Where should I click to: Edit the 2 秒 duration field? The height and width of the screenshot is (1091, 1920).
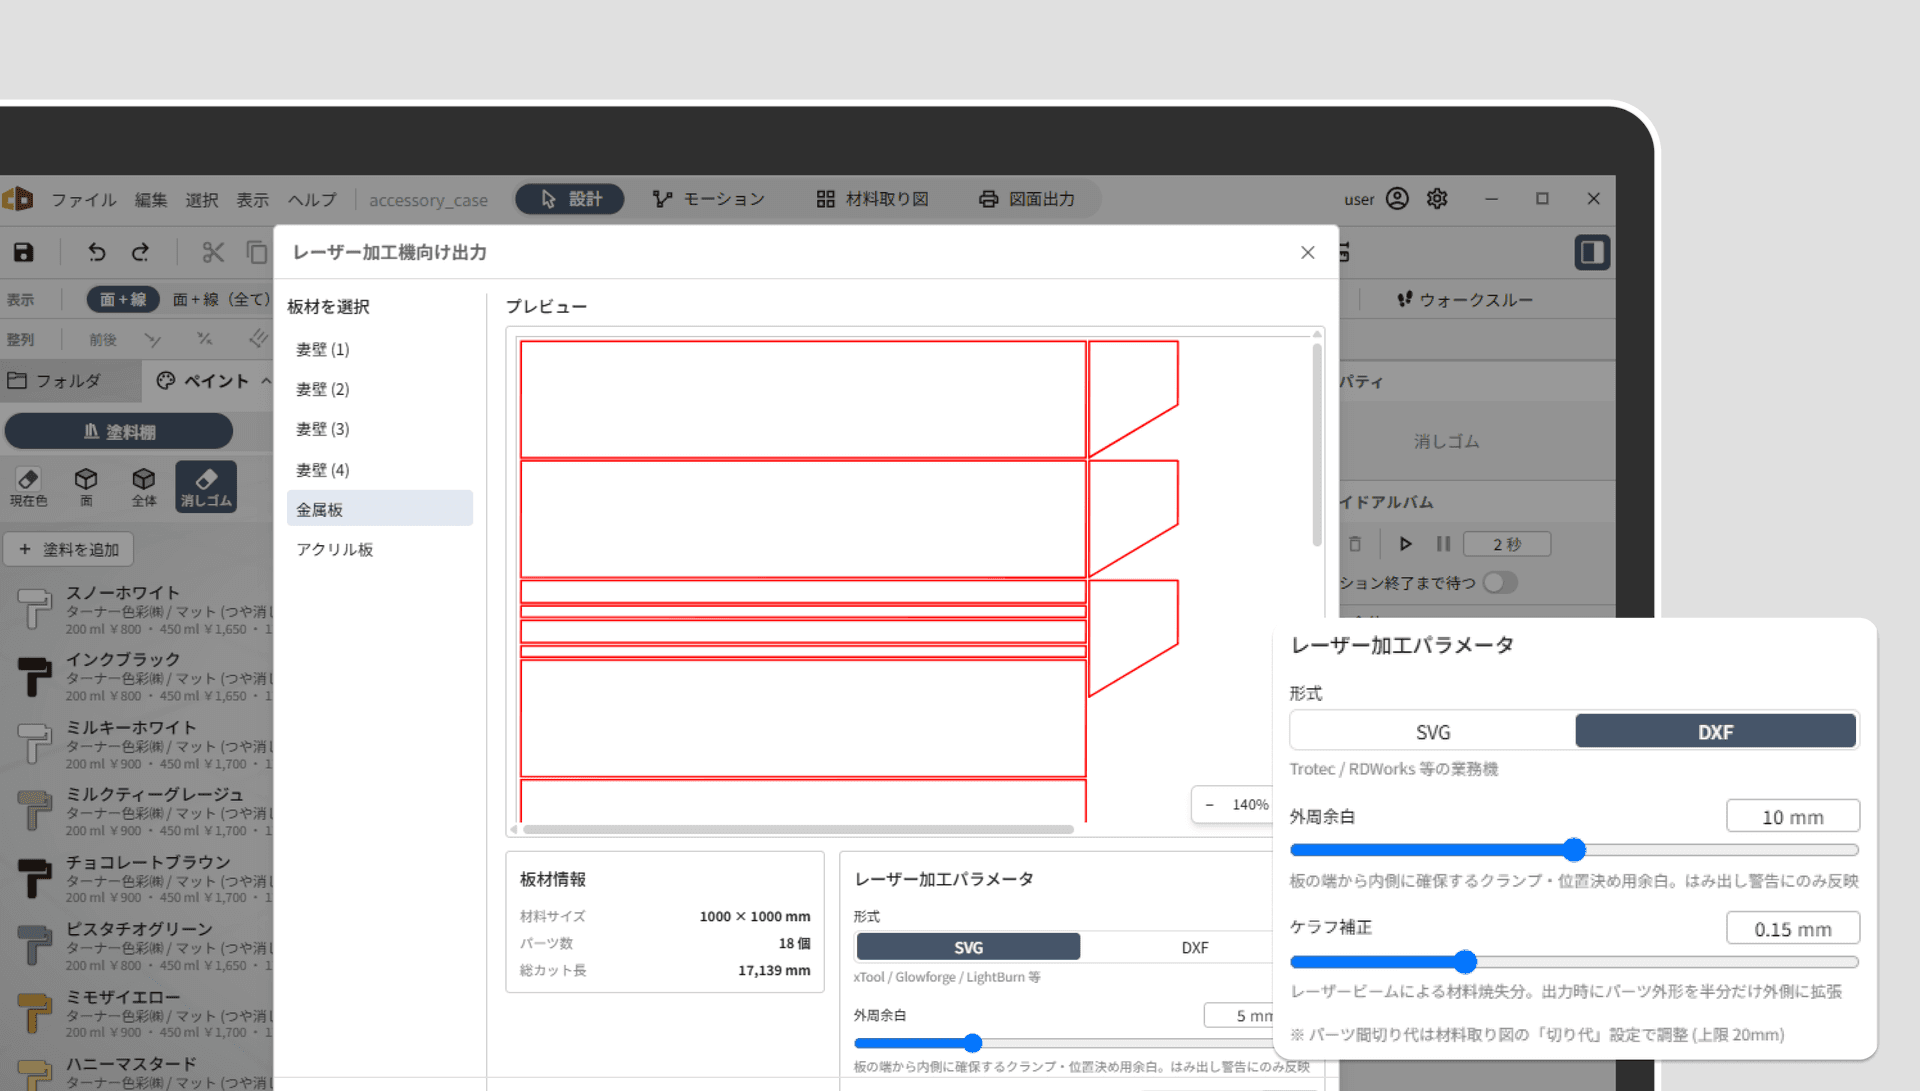tap(1507, 544)
